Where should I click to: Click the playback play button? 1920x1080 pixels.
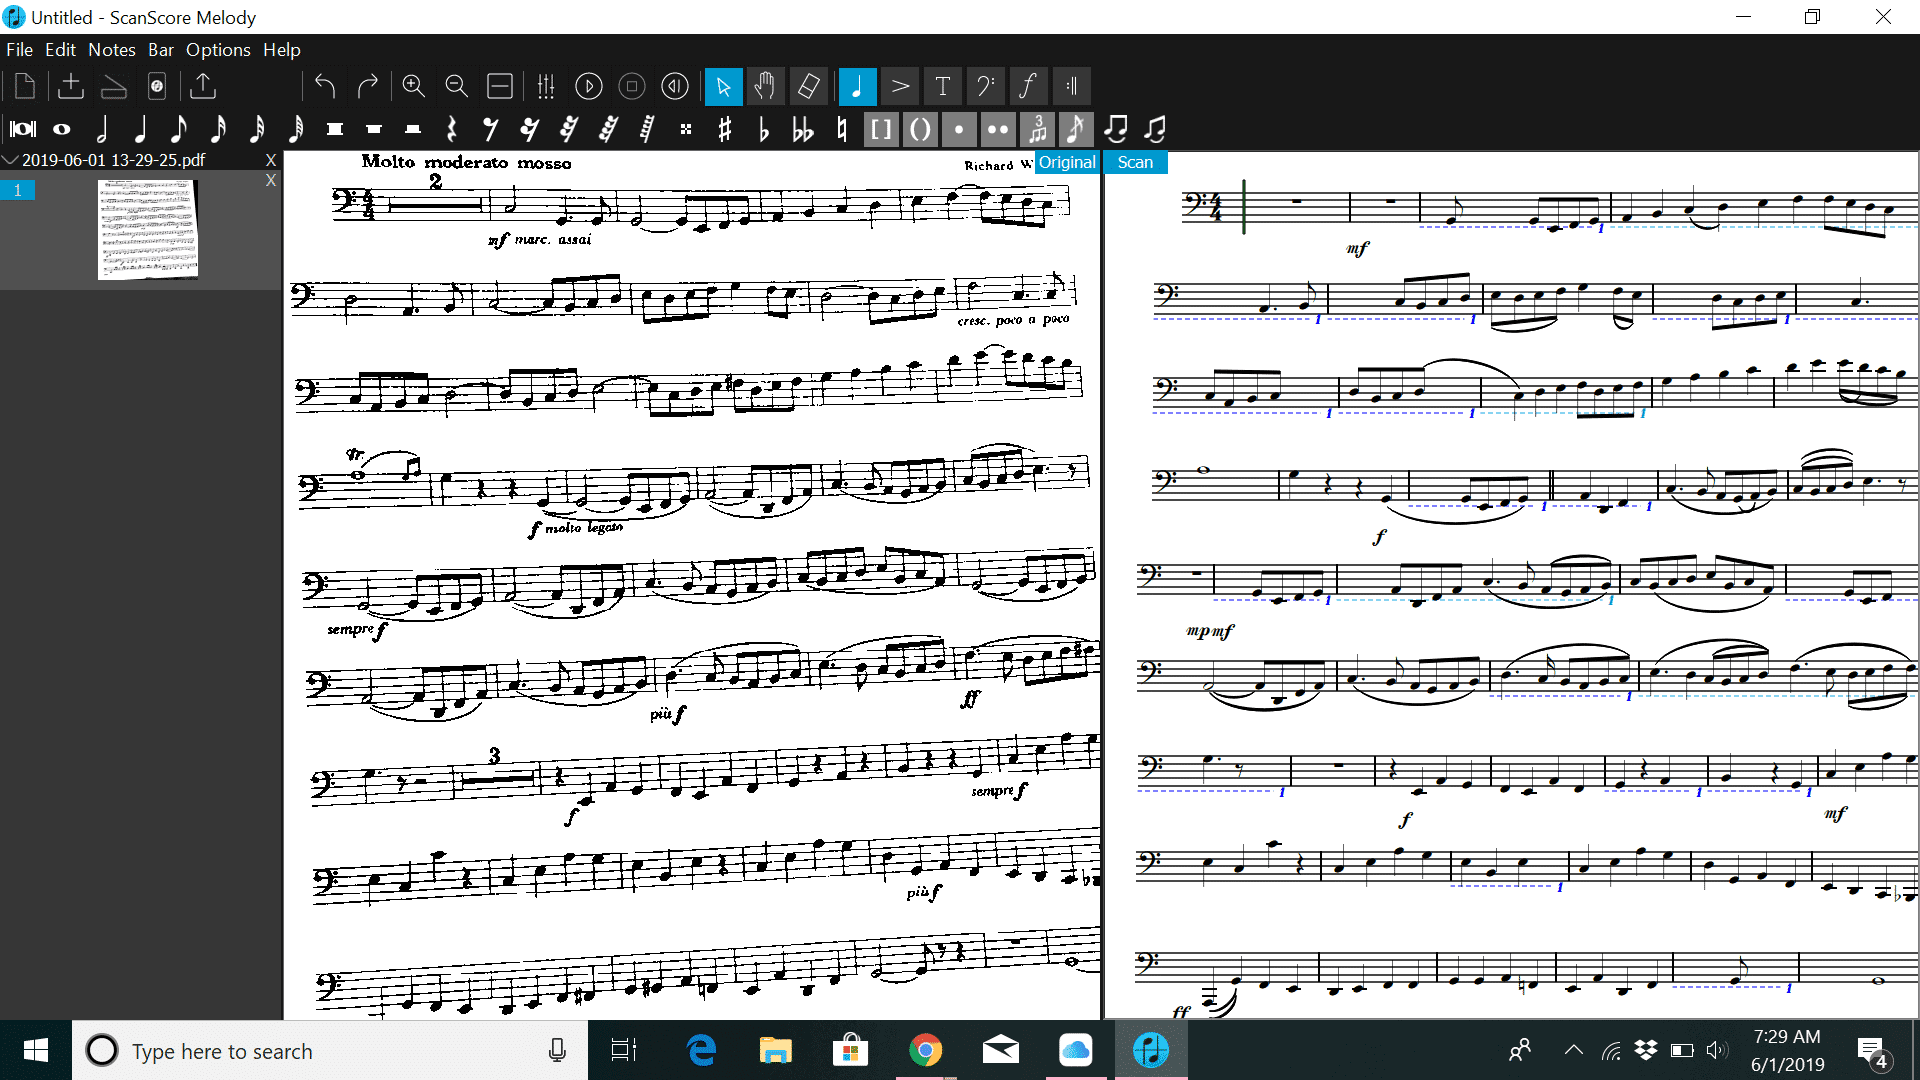click(x=589, y=87)
